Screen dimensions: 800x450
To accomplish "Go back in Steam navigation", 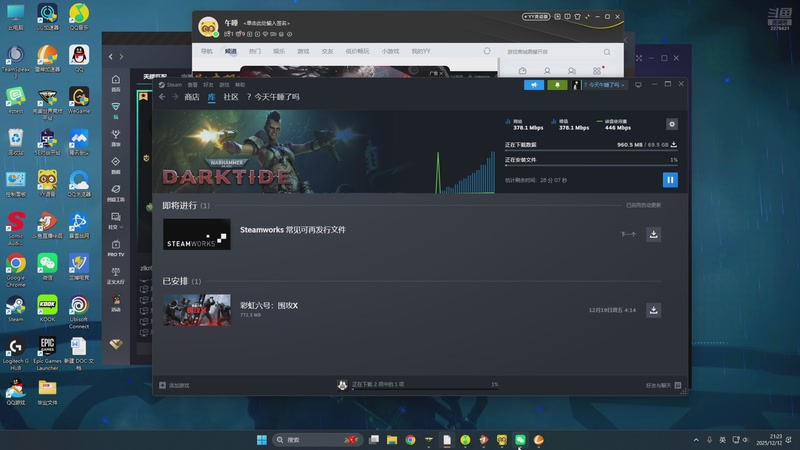I will pyautogui.click(x=162, y=97).
